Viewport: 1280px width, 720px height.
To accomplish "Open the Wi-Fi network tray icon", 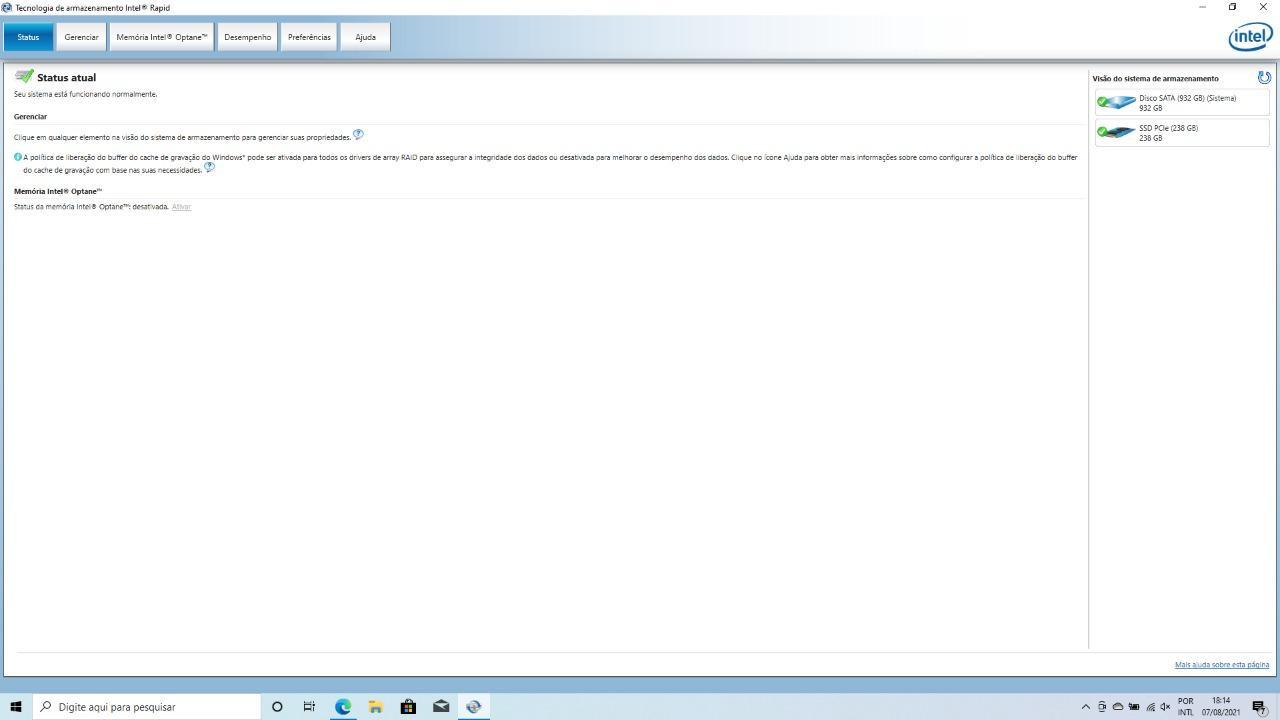I will (x=1150, y=707).
